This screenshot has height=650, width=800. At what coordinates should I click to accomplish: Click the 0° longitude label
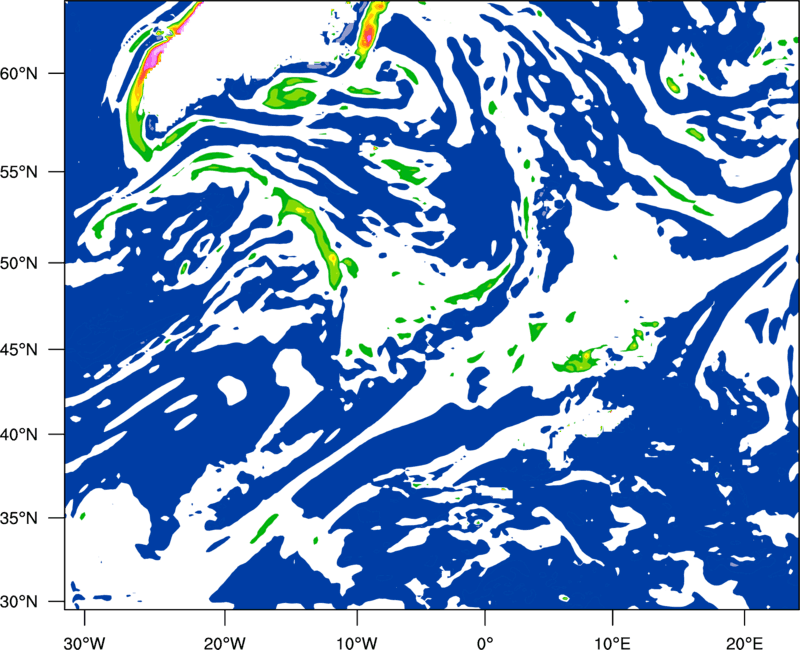[x=485, y=642]
